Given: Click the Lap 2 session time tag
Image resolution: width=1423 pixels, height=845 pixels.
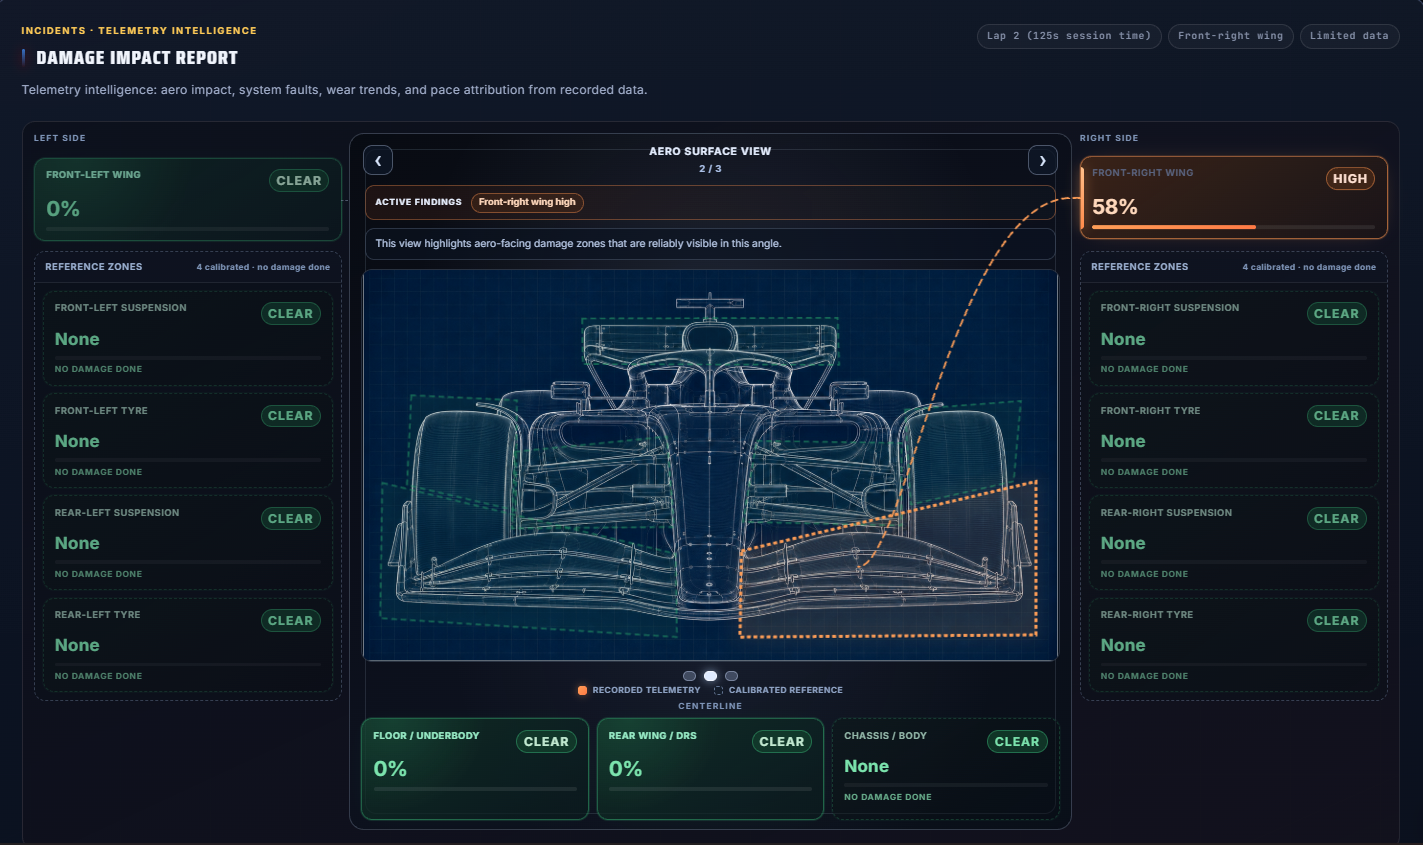Looking at the screenshot, I should pyautogui.click(x=1069, y=36).
